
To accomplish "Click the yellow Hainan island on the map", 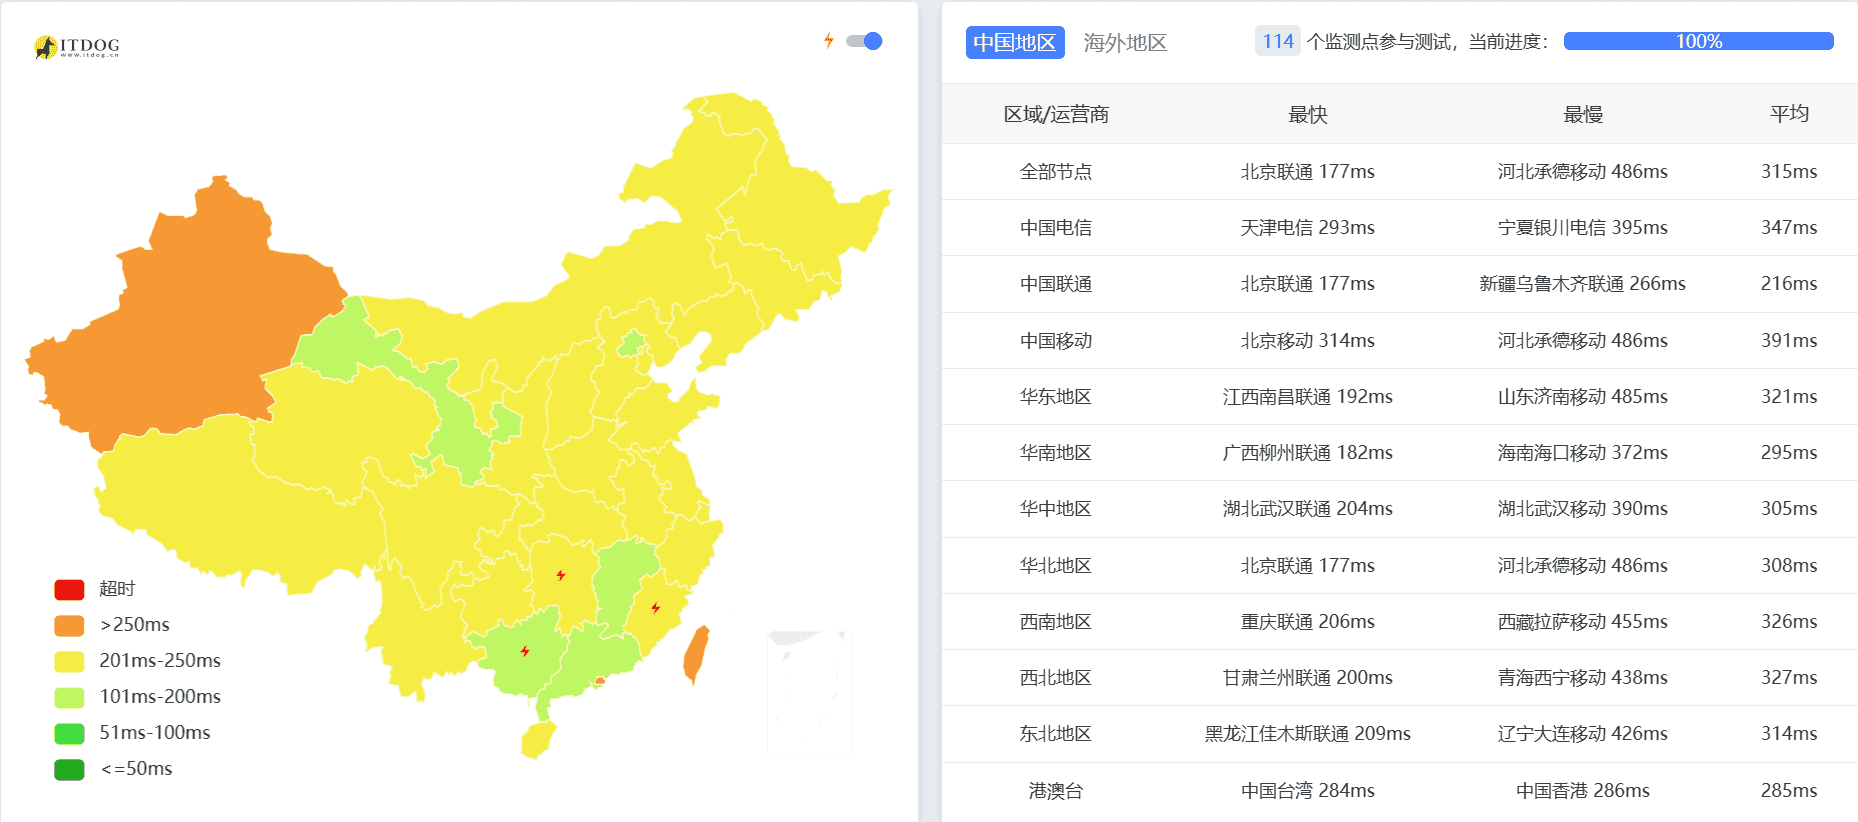I will (538, 740).
